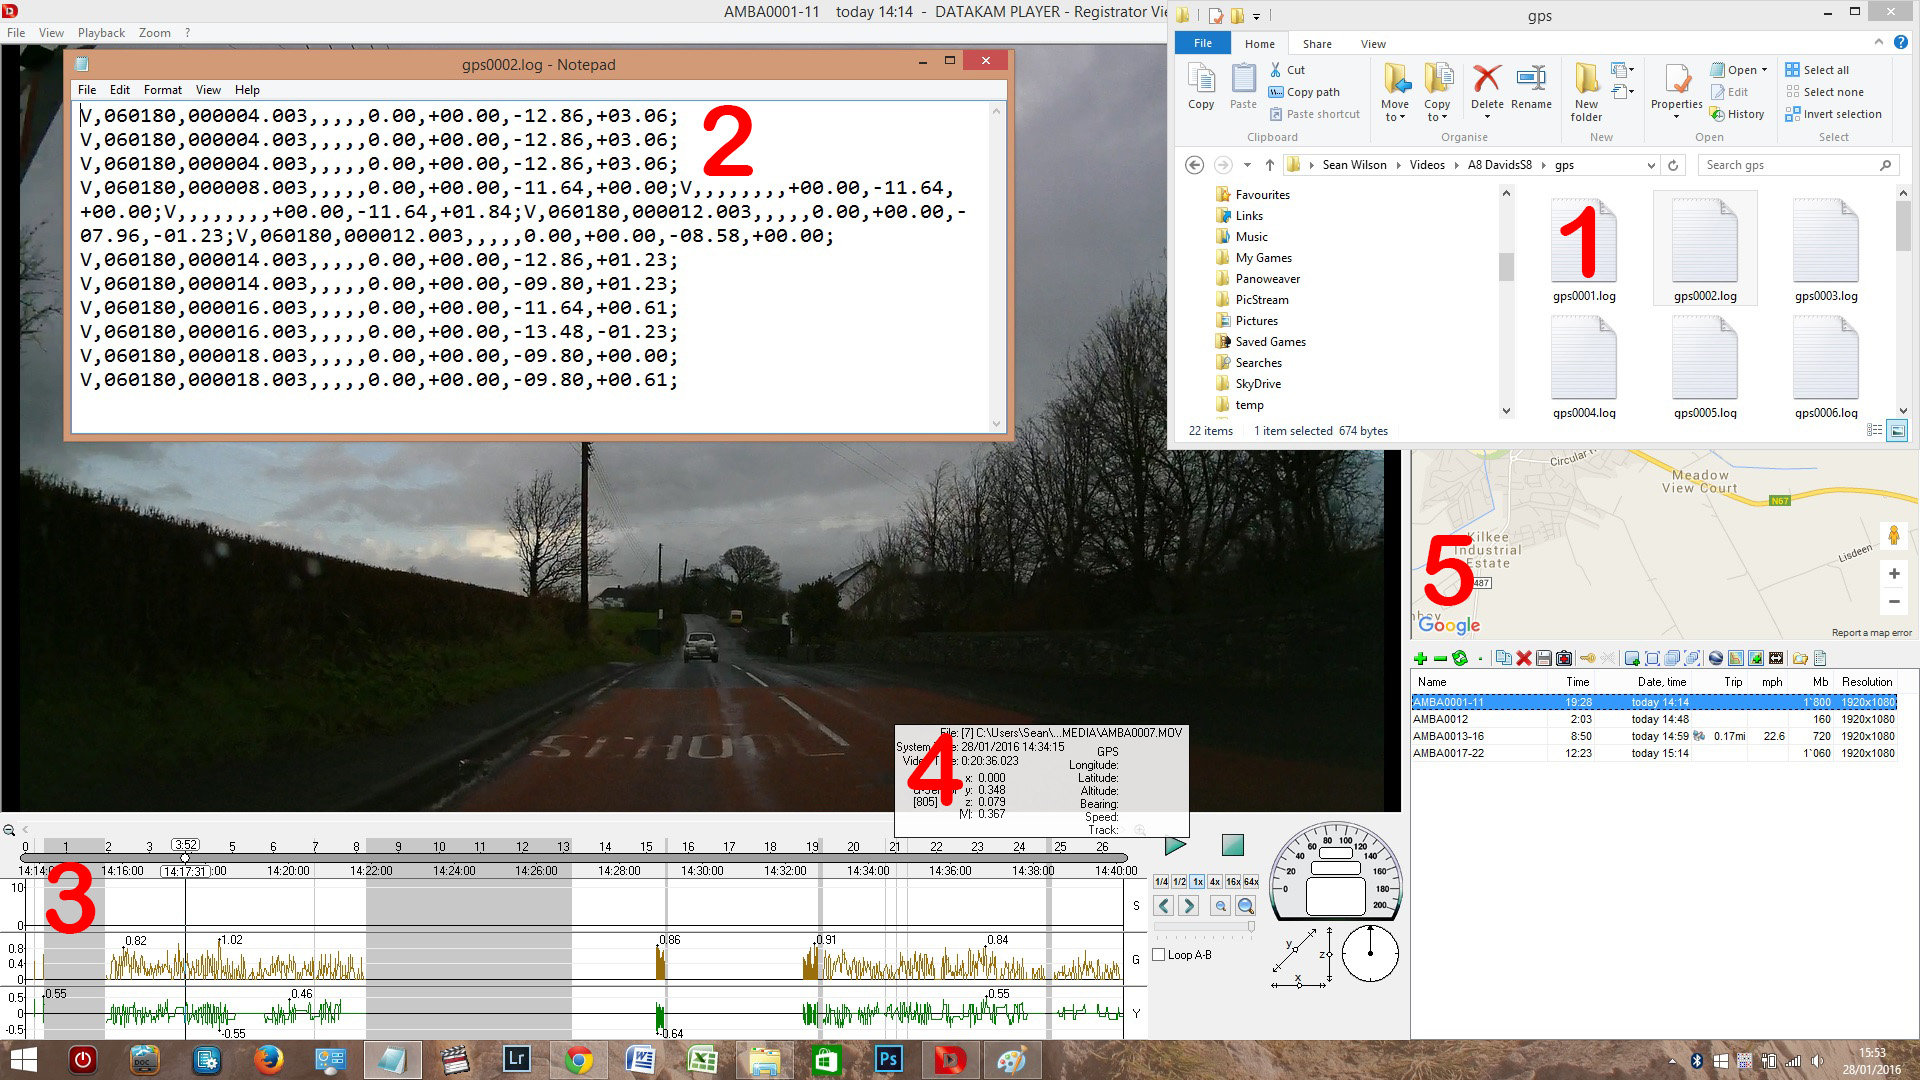
Task: Collapse the Explorer ribbon chevron
Action: click(x=1879, y=43)
